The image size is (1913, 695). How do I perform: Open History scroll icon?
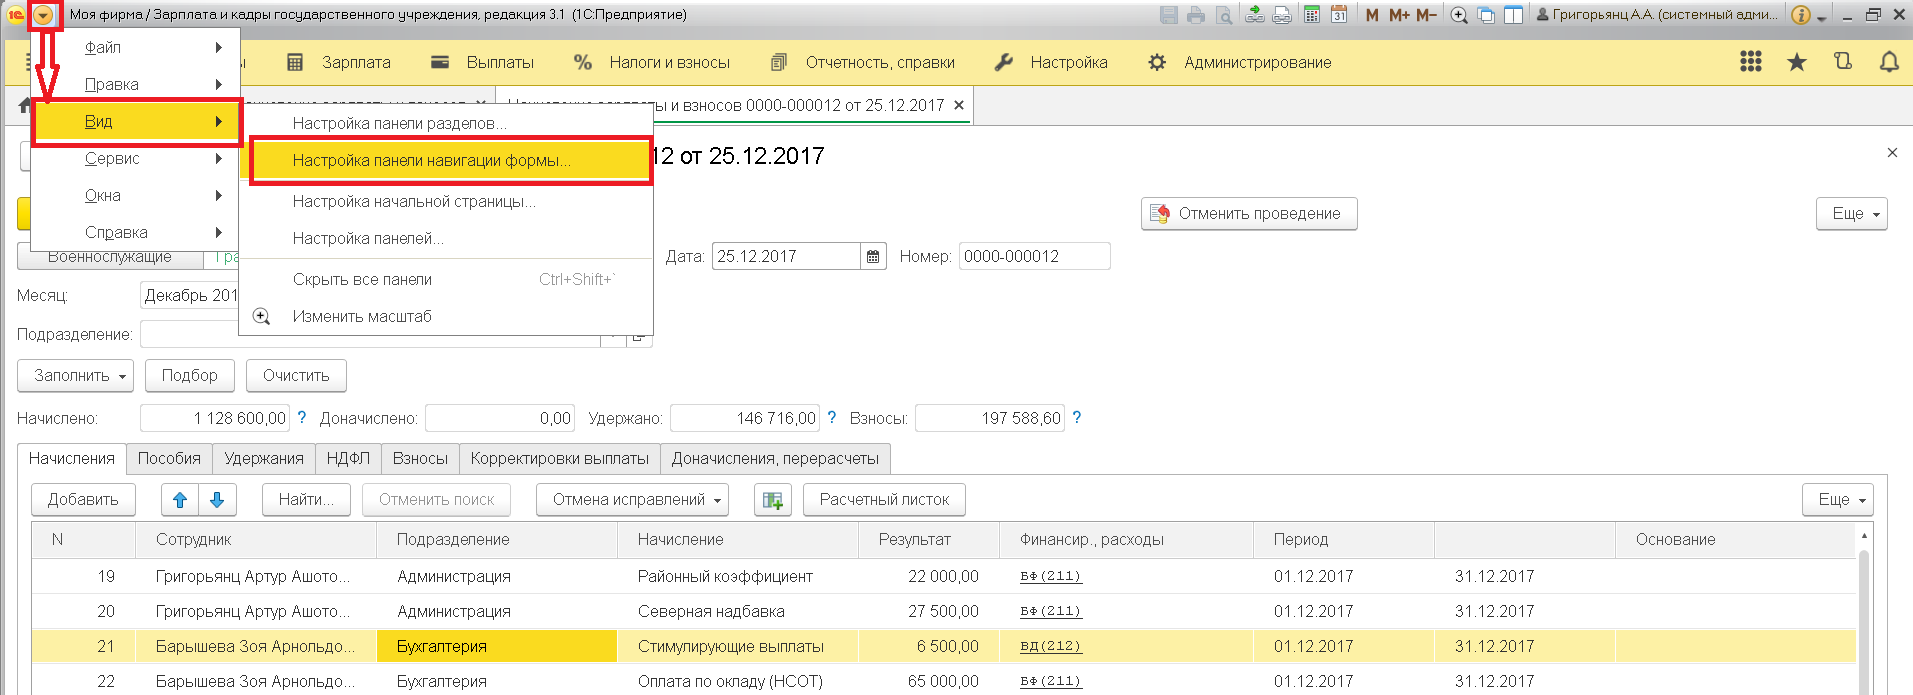(x=1843, y=62)
